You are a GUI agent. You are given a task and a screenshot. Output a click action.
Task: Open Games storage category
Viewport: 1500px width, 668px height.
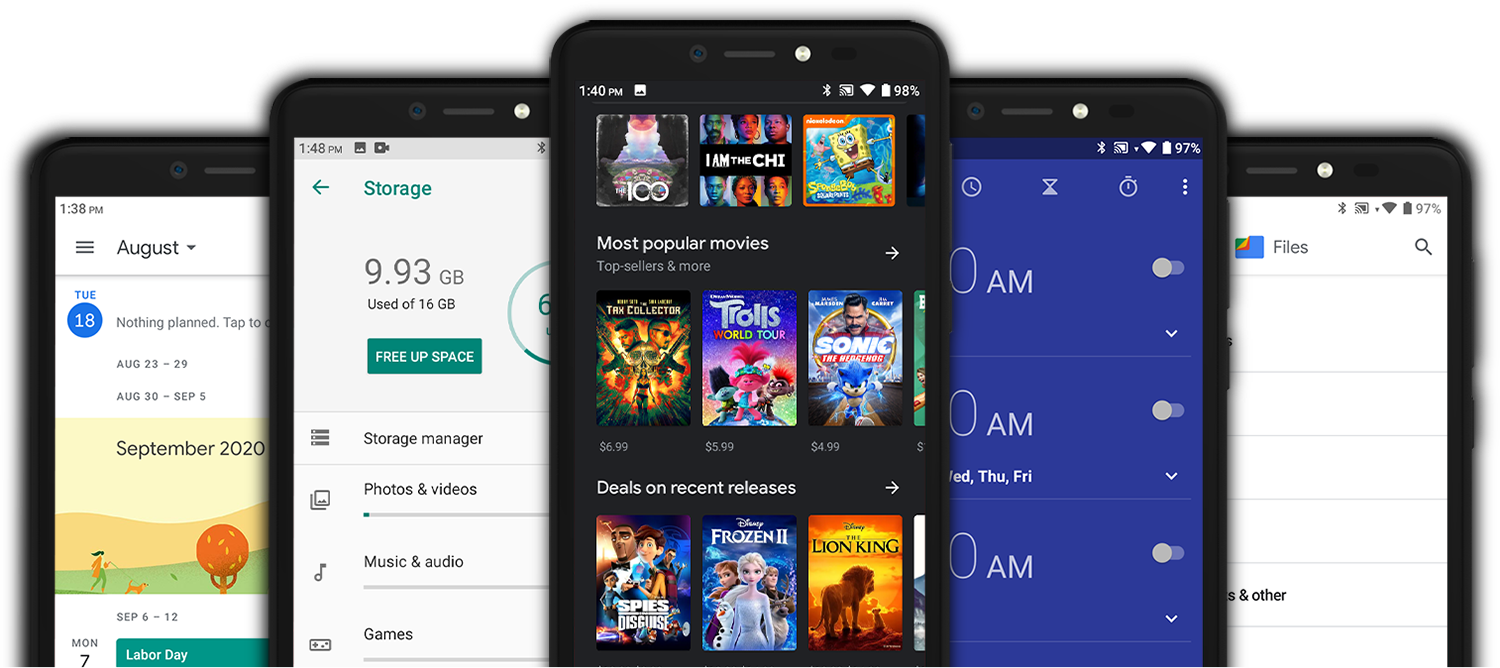point(423,640)
